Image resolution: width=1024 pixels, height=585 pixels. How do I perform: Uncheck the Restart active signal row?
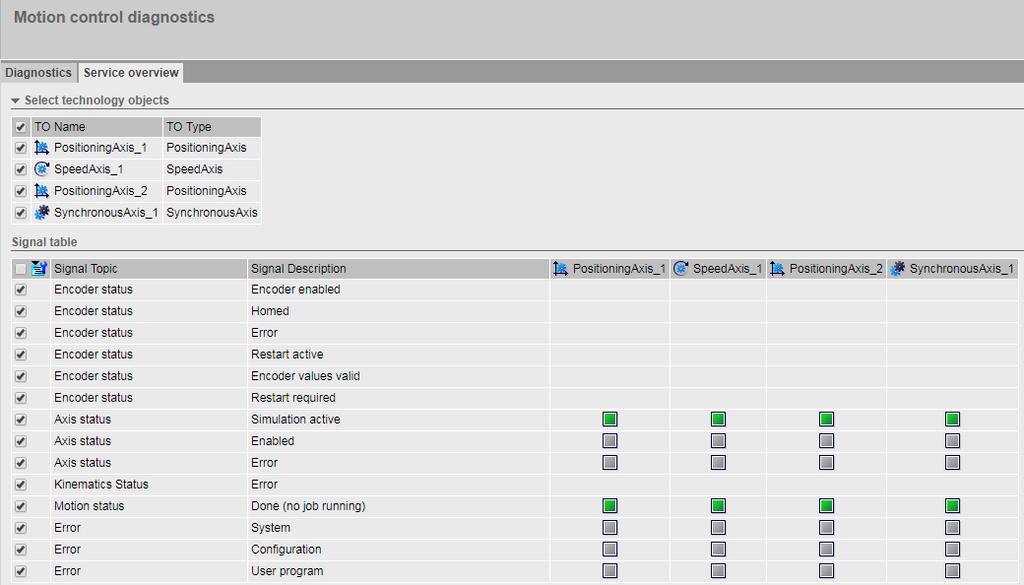click(20, 355)
